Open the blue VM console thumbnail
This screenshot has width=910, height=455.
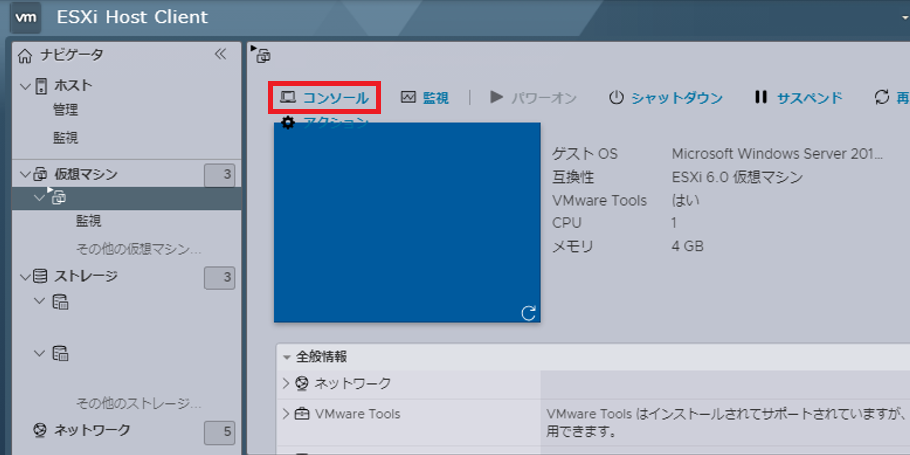(x=407, y=222)
